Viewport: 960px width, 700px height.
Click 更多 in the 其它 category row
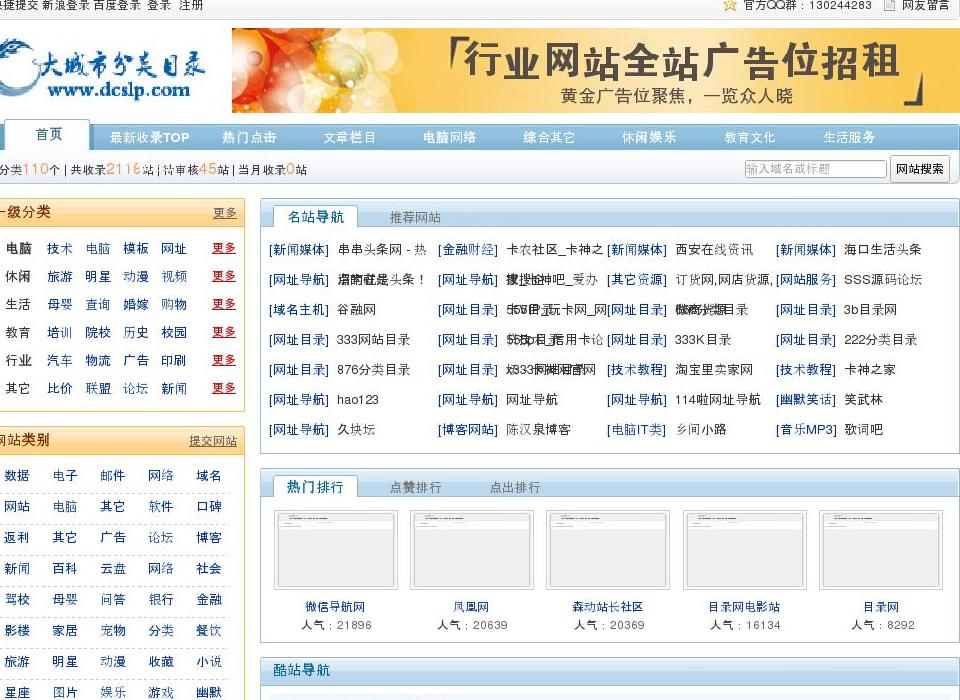223,388
